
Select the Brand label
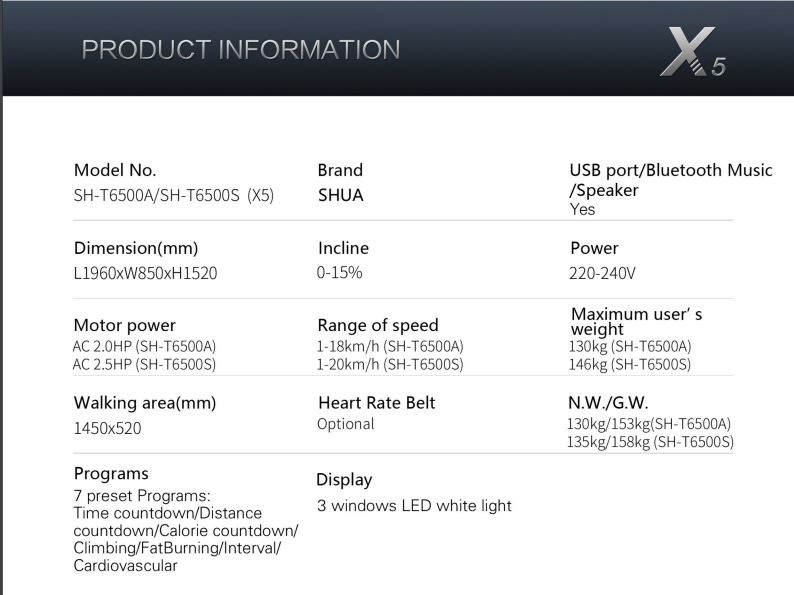[340, 170]
